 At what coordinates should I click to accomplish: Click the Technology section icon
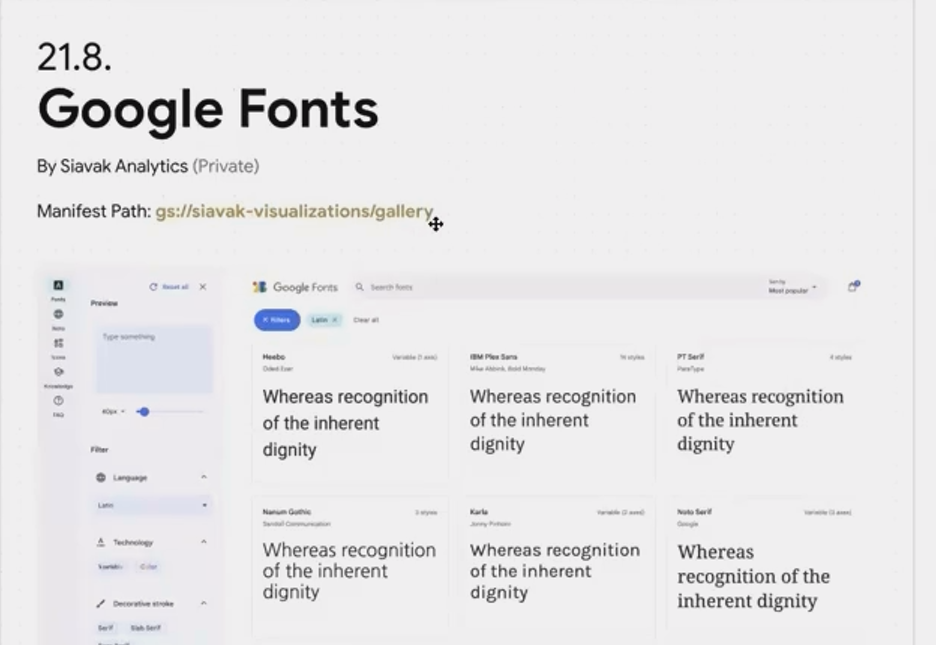pos(101,542)
